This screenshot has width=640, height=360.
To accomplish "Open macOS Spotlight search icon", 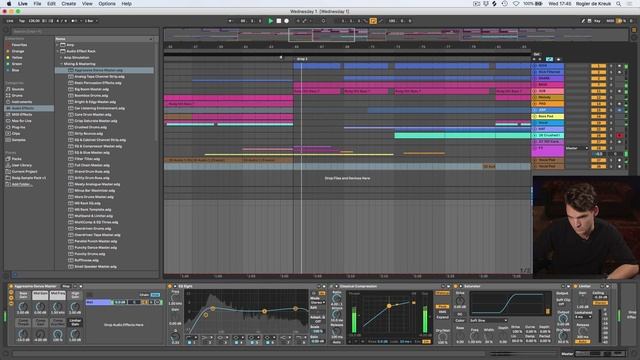I will [619, 4].
